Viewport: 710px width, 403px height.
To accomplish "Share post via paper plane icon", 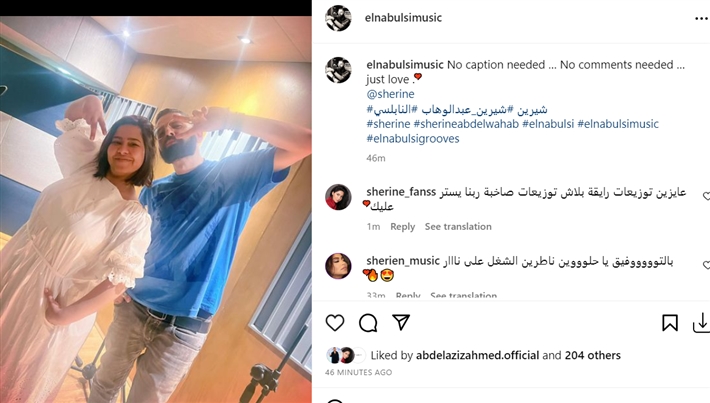I will click(401, 322).
